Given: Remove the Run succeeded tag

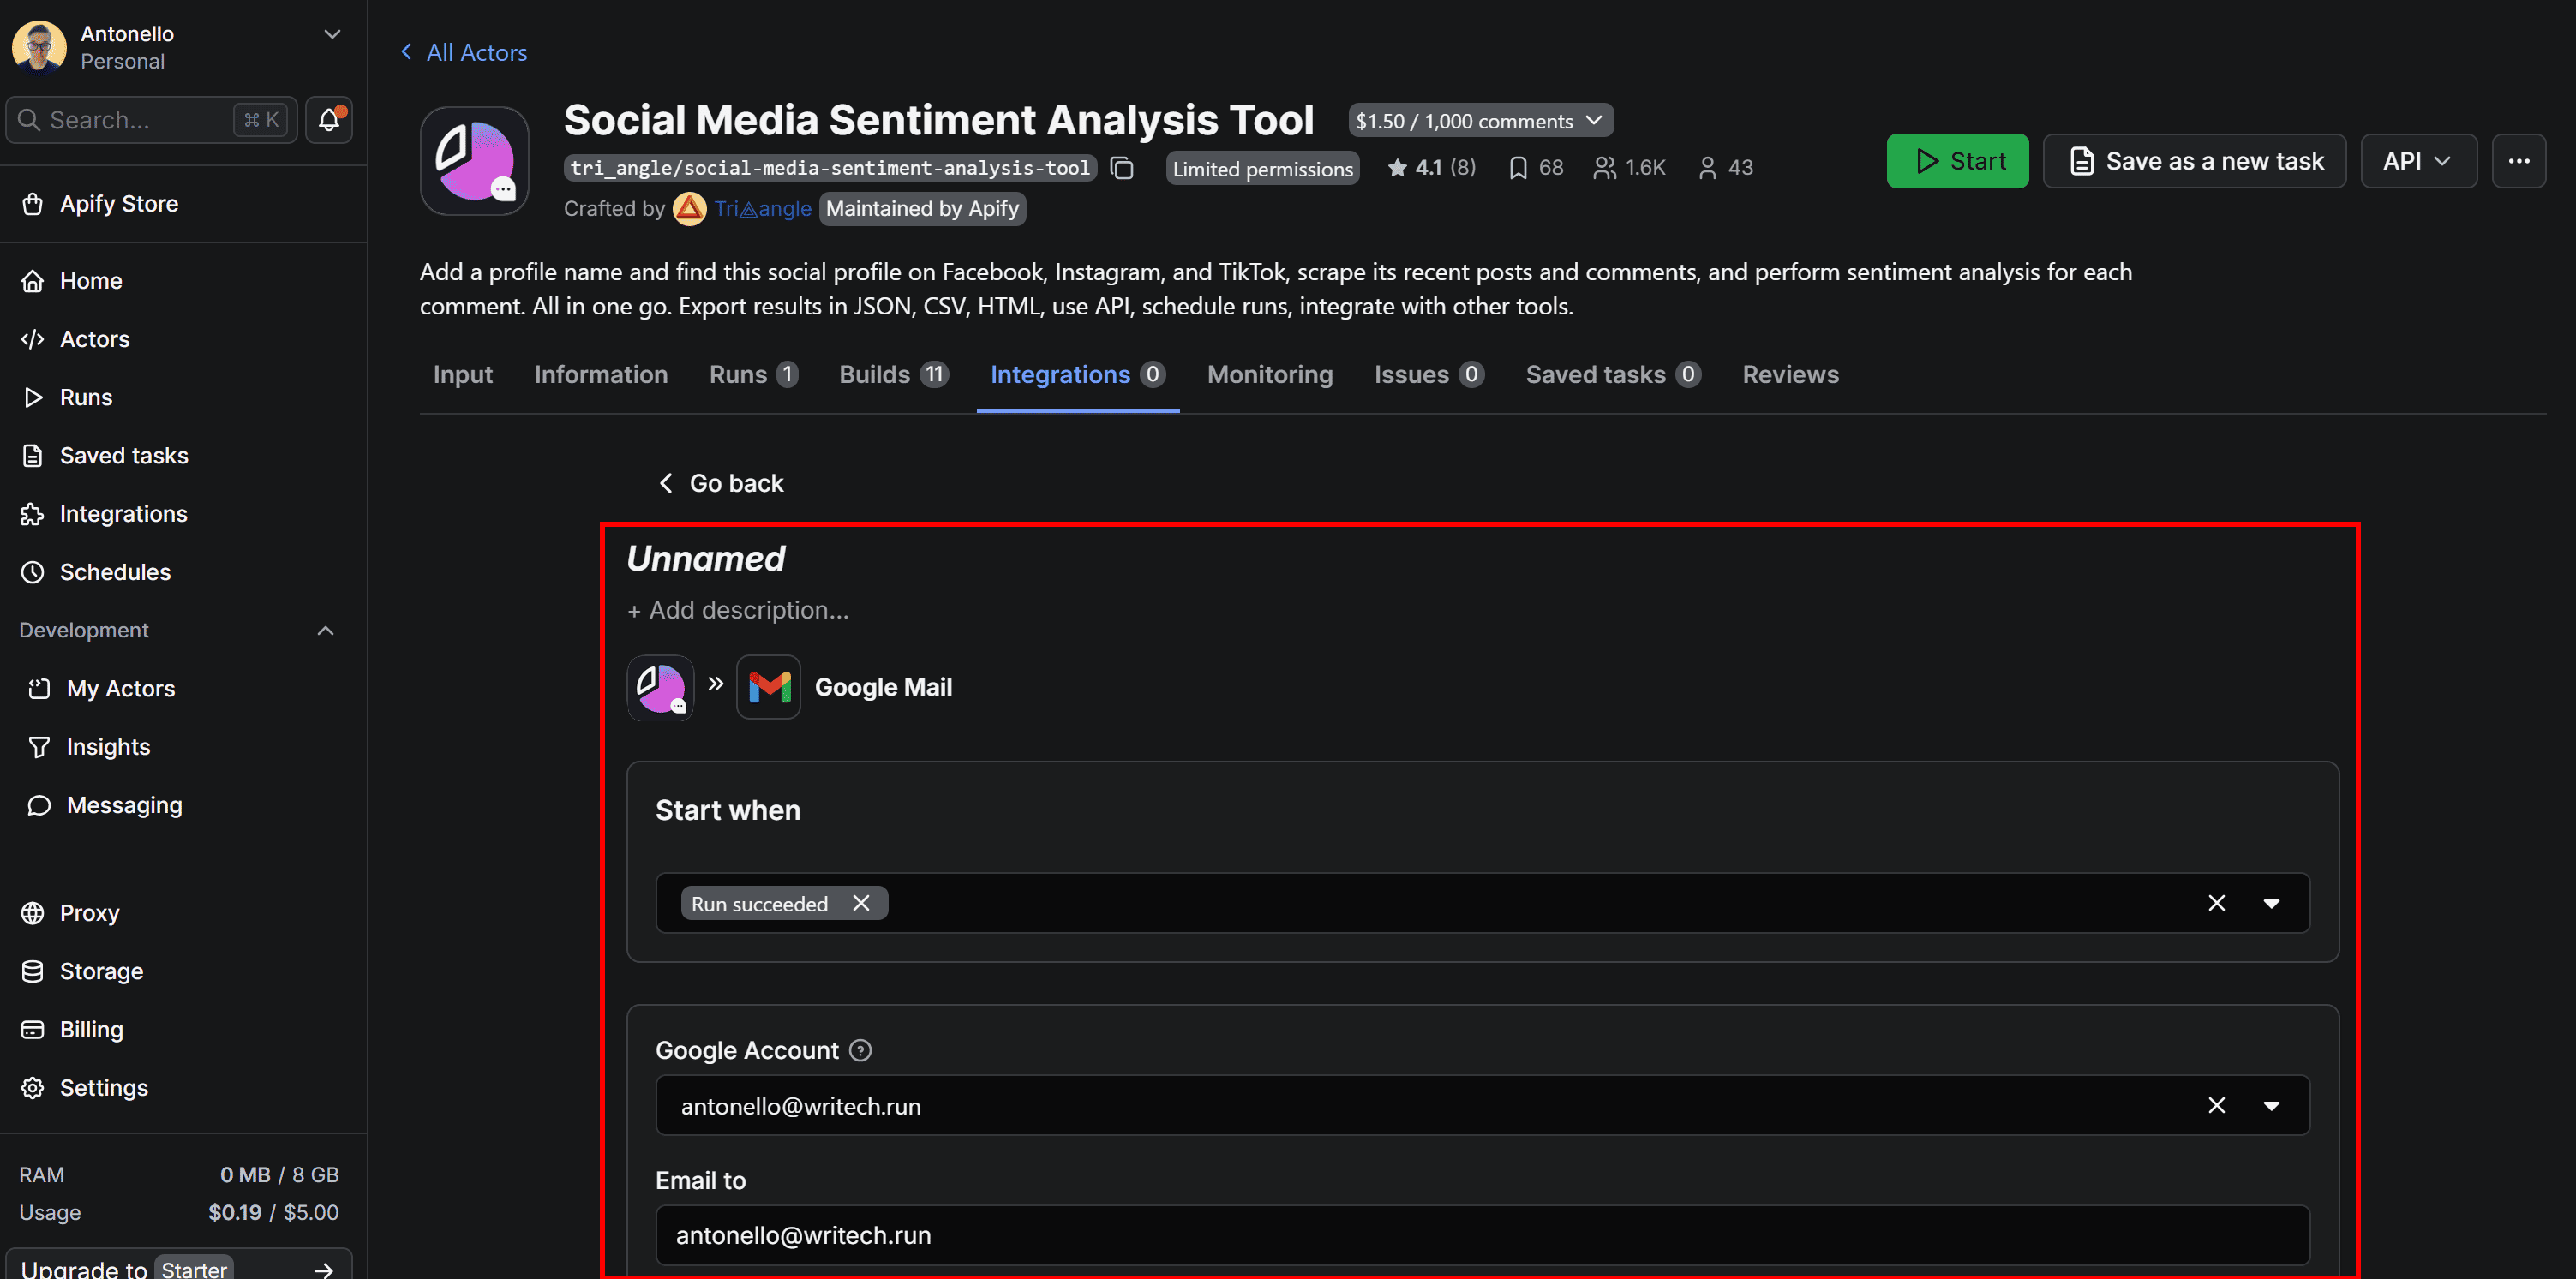Looking at the screenshot, I should coord(861,903).
